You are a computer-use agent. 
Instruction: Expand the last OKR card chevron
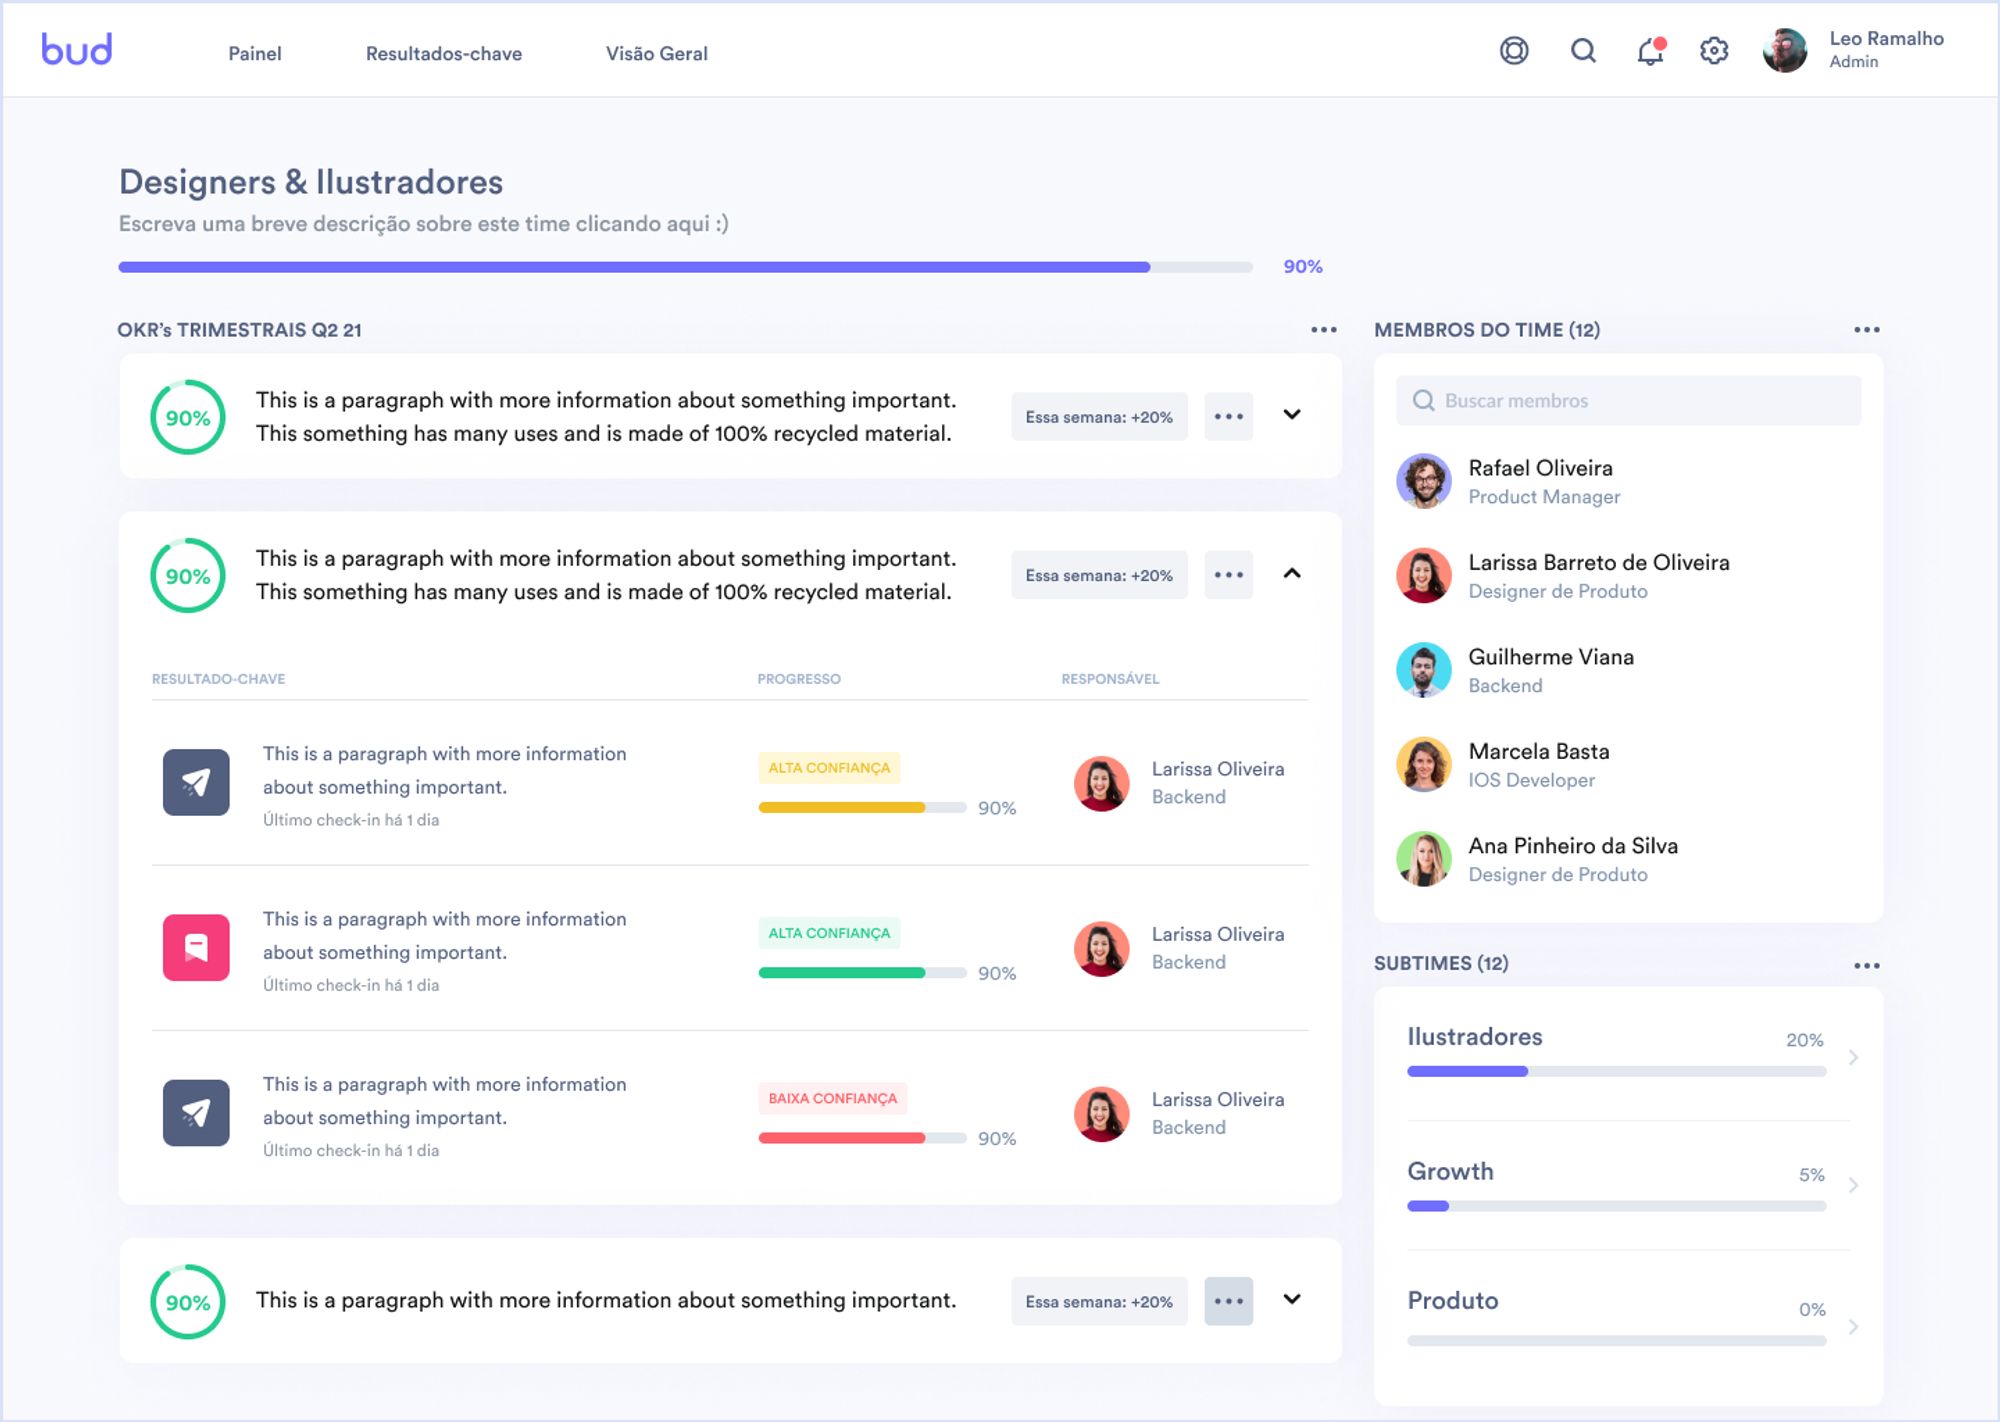click(x=1292, y=1299)
